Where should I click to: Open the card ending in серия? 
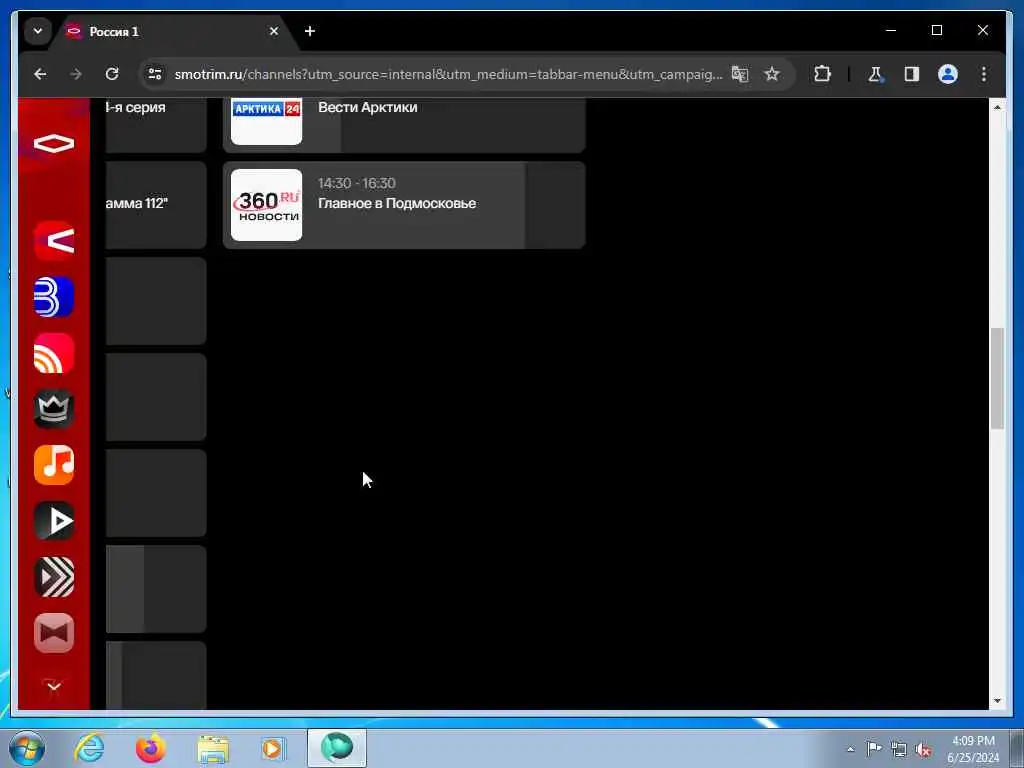(156, 125)
